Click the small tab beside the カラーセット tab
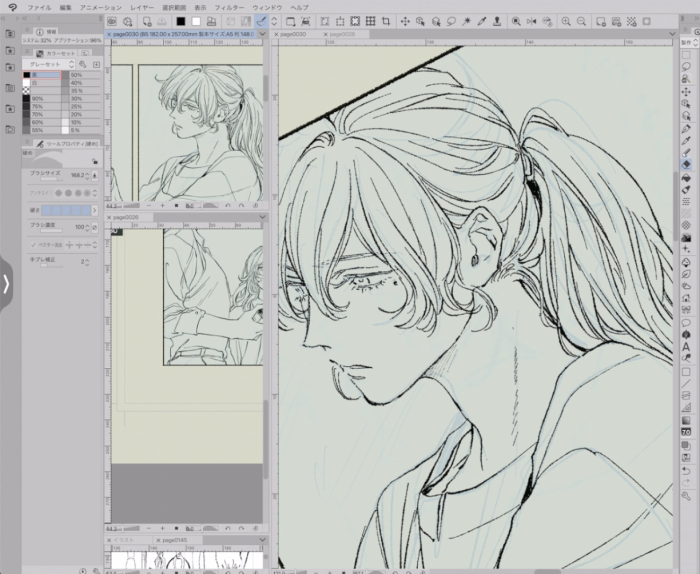The image size is (700, 574). tap(84, 53)
